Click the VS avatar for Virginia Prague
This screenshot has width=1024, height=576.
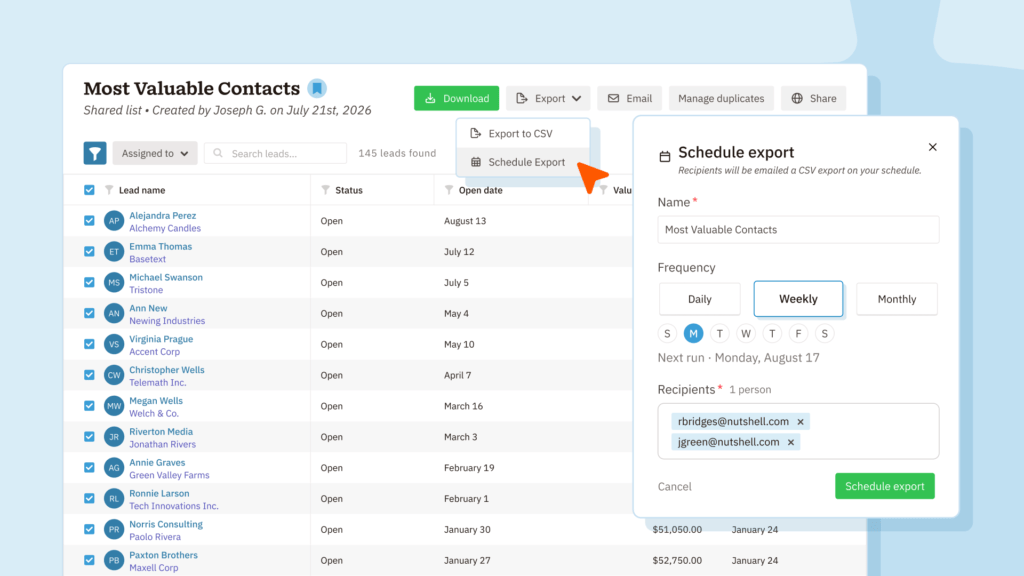pyautogui.click(x=114, y=344)
